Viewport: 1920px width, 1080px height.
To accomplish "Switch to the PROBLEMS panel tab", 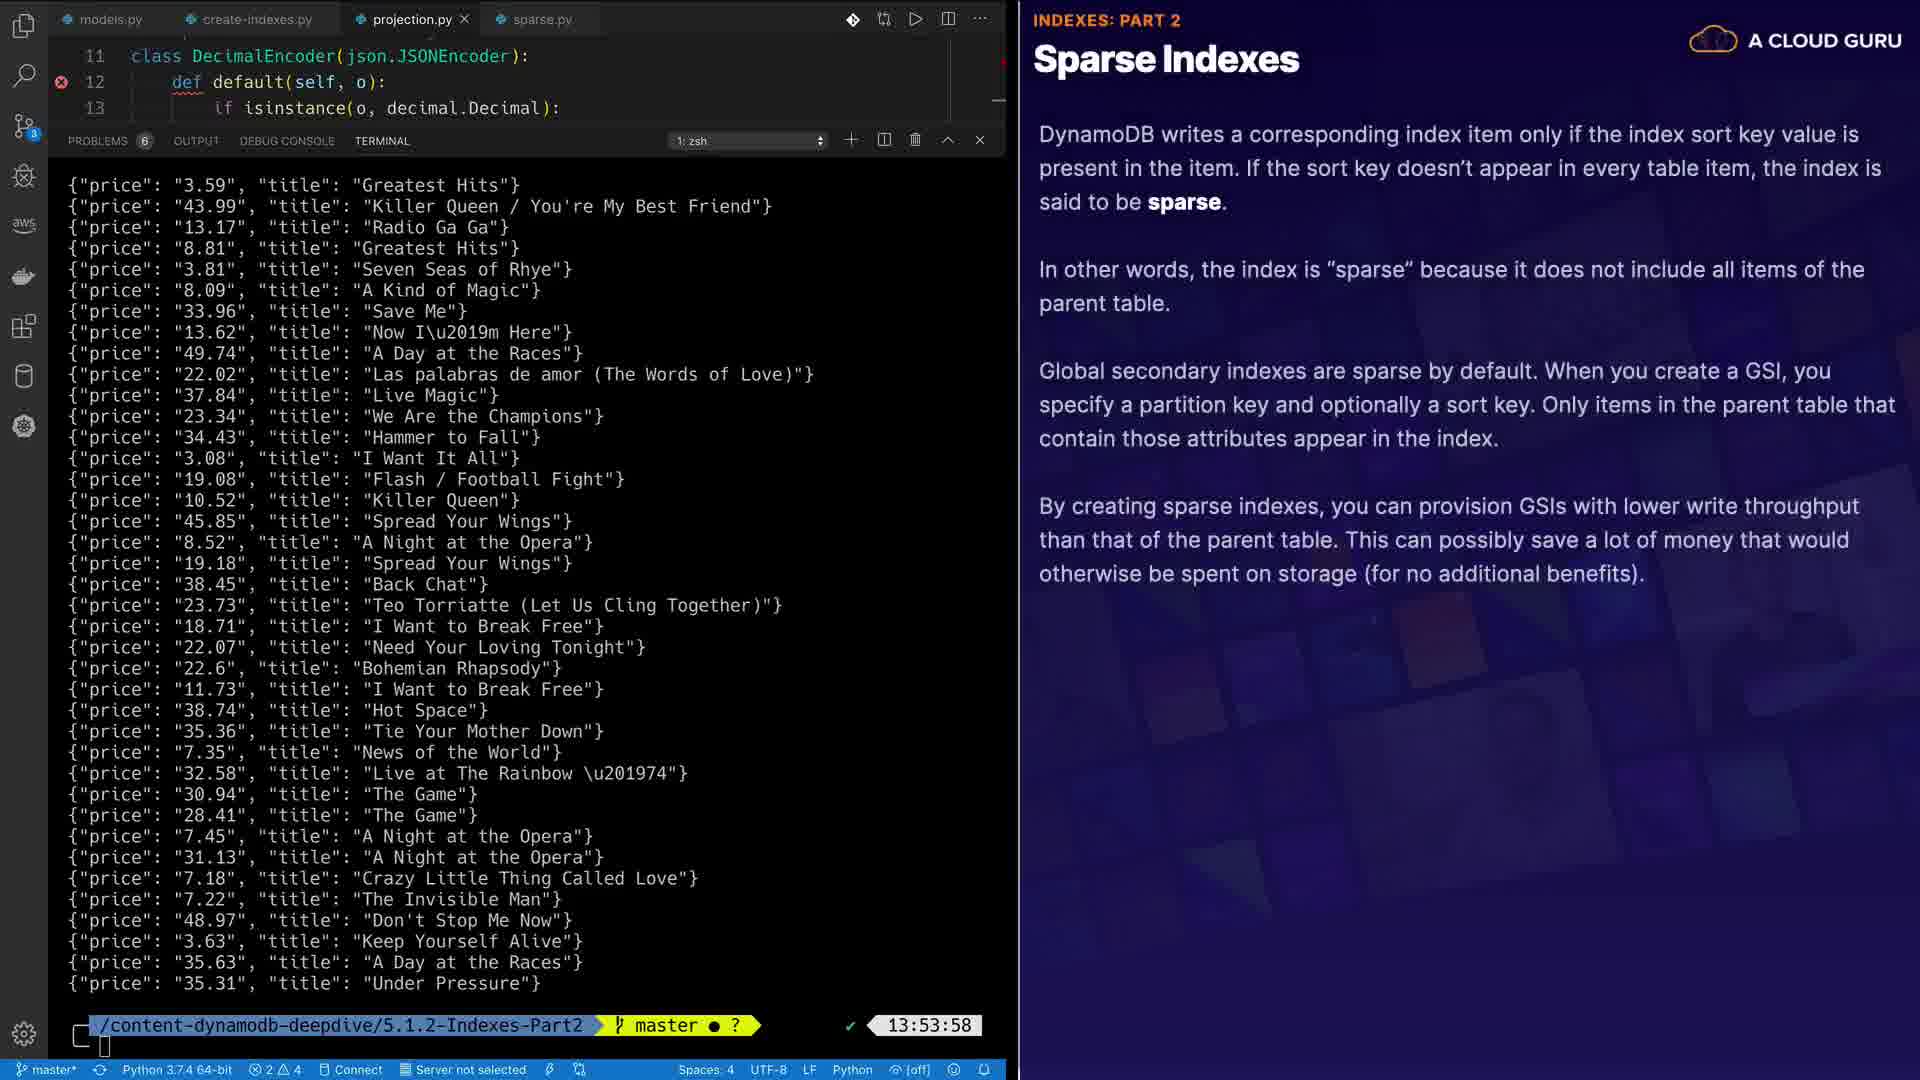I will 97,141.
